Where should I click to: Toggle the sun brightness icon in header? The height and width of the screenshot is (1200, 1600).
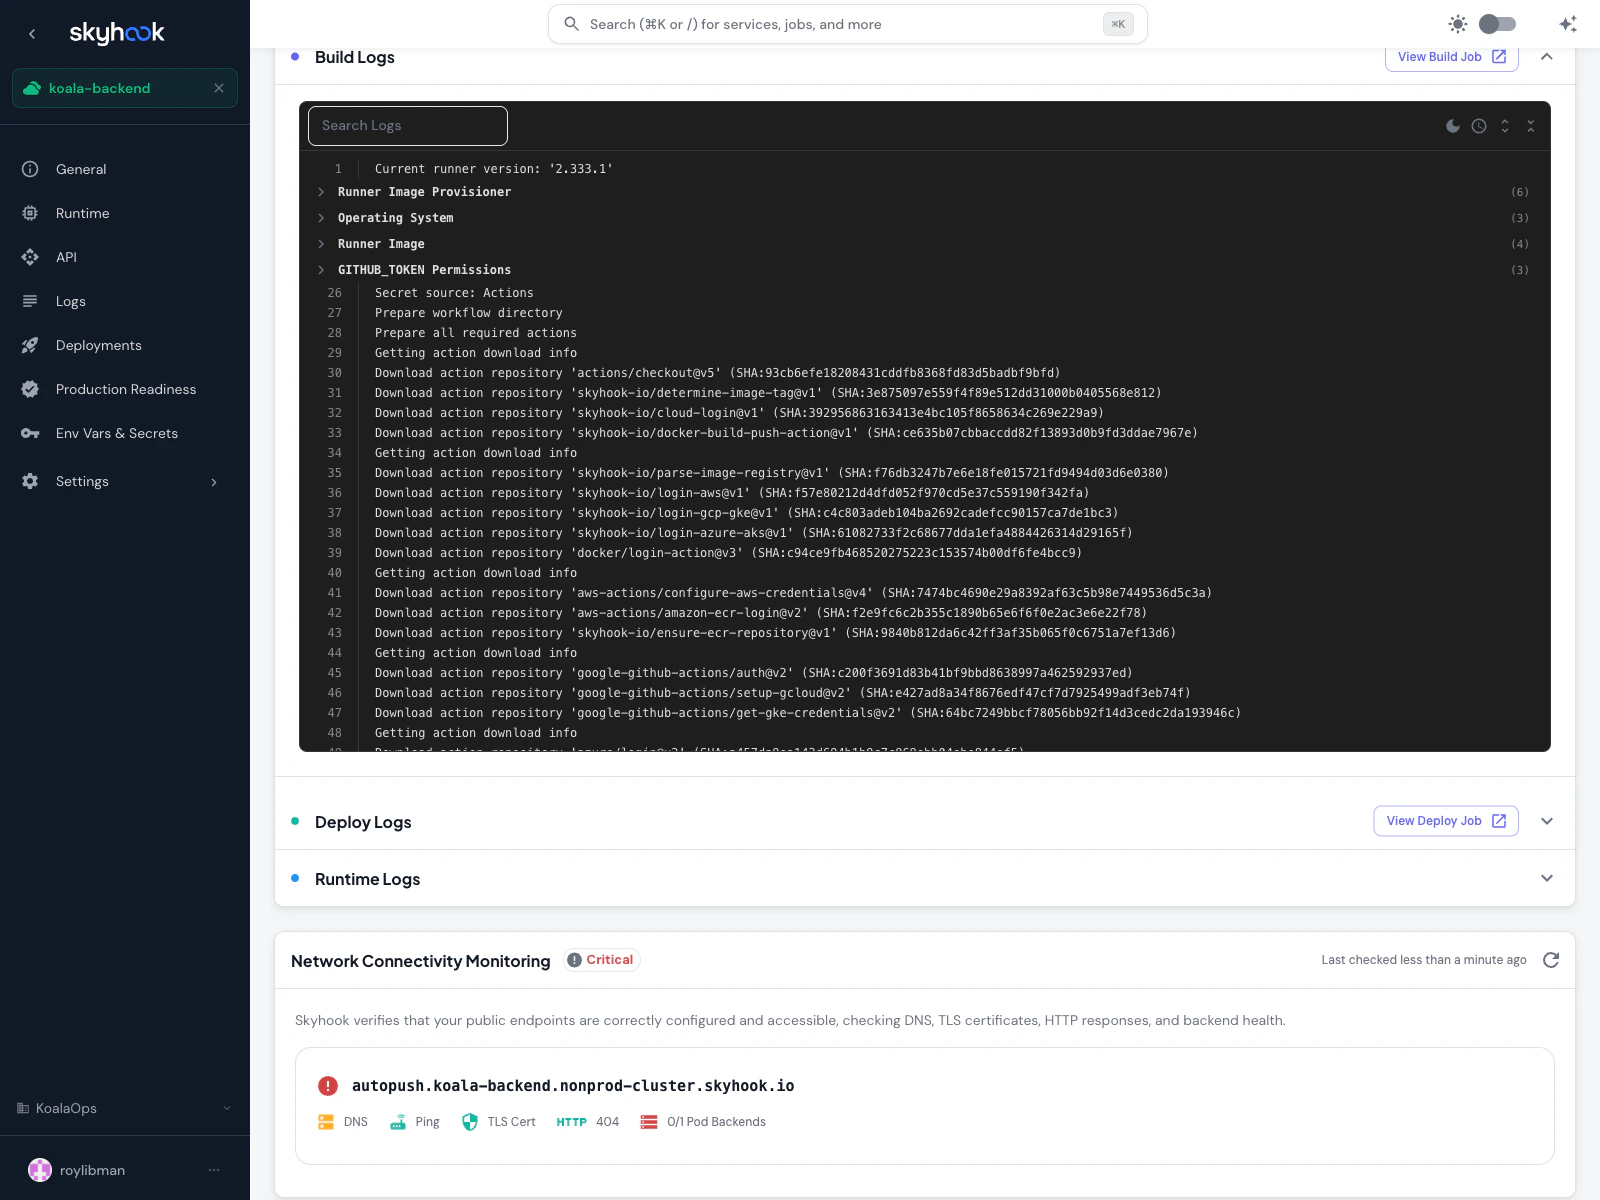1458,23
